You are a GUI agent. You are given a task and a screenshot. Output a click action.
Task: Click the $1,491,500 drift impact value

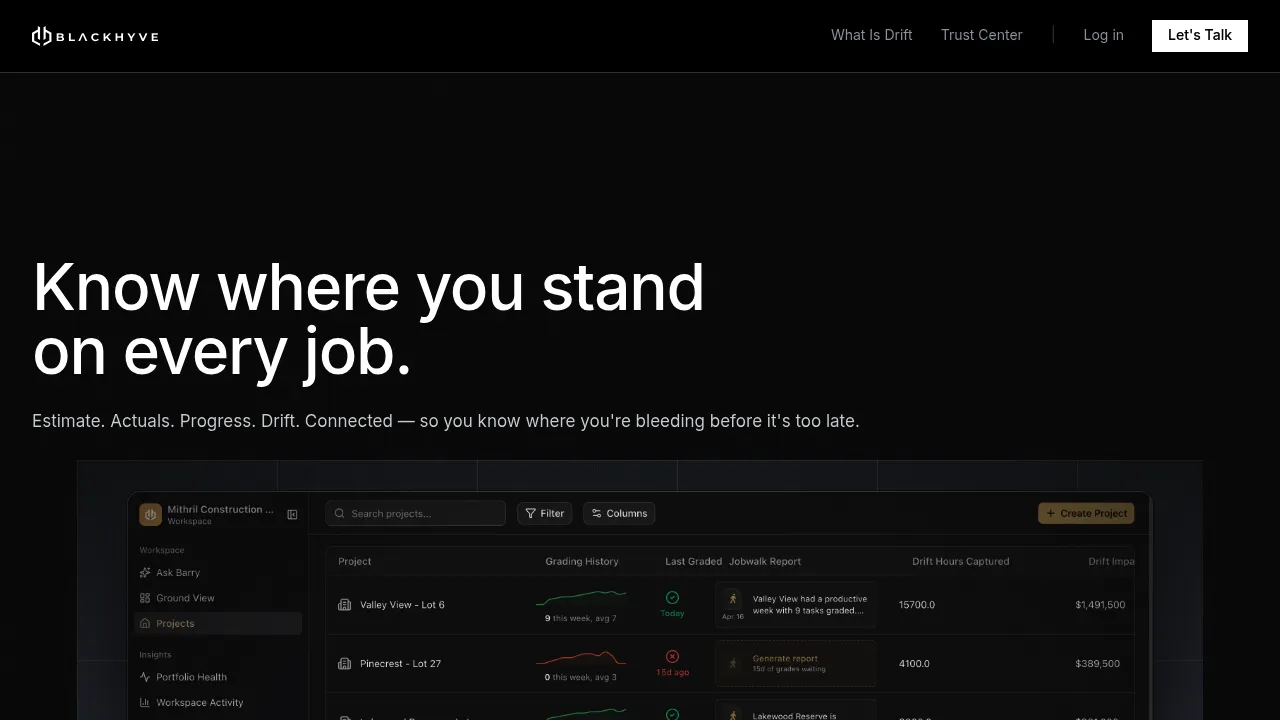pos(1100,605)
